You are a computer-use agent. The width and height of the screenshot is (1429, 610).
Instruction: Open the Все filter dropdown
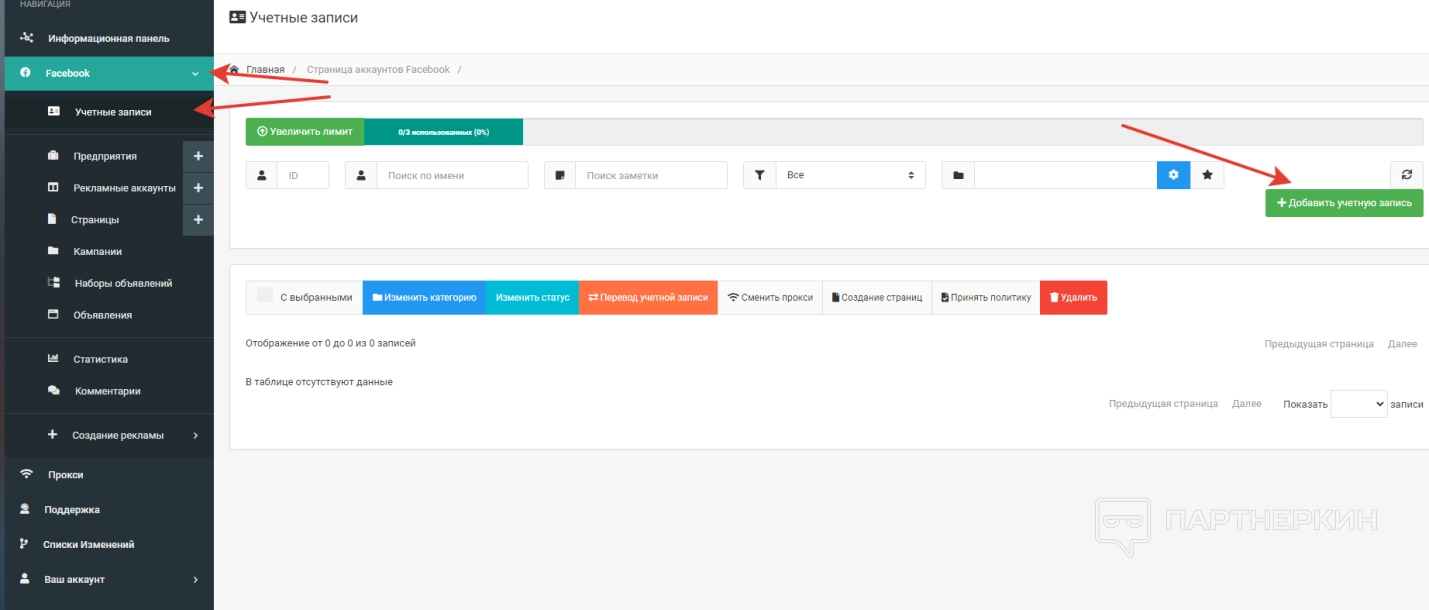[x=850, y=175]
